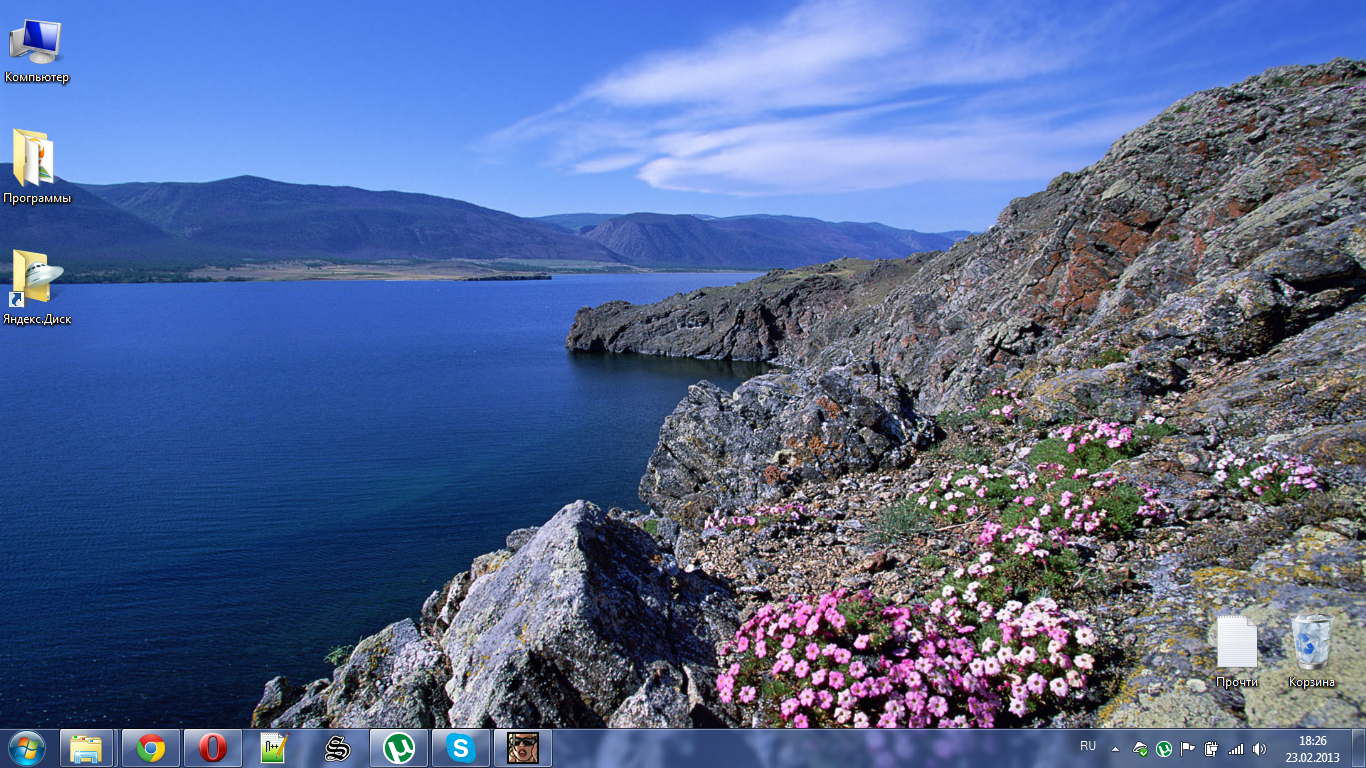Show hidden tray icons arrow
The width and height of the screenshot is (1366, 768).
pos(1115,749)
